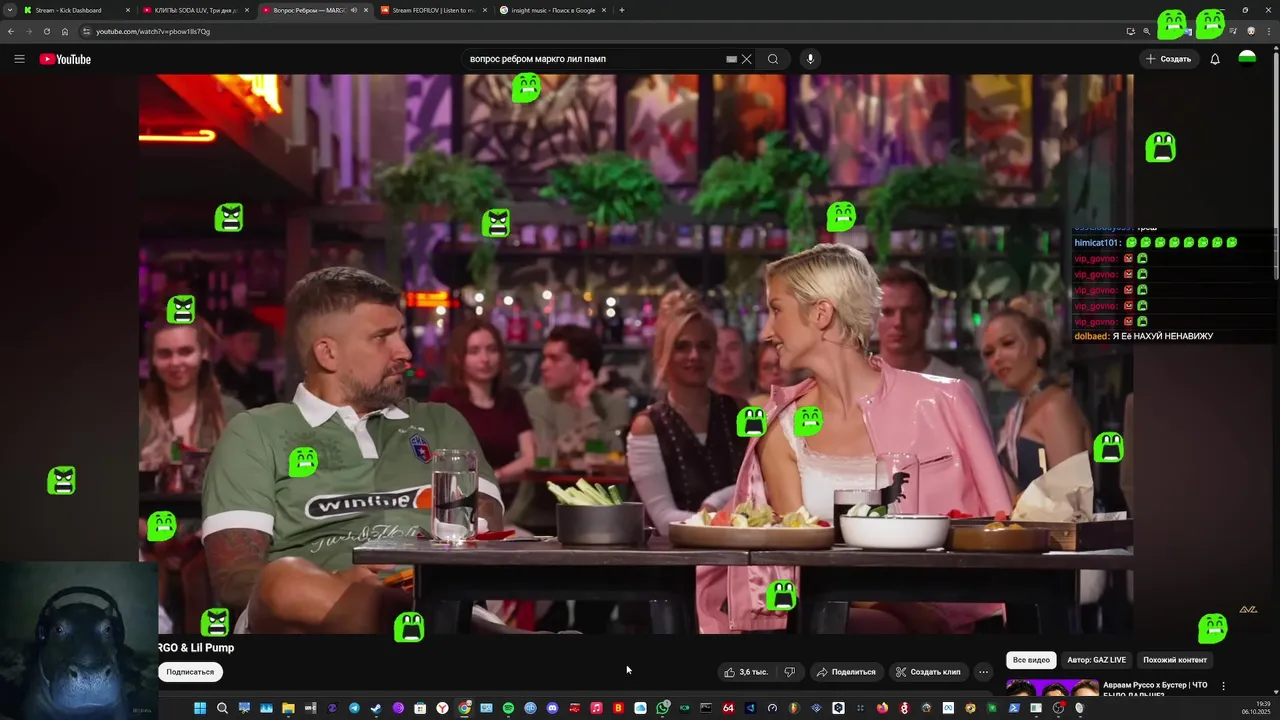Mute the playing YouTube tab audio icon
The image size is (1280, 720).
(x=353, y=10)
